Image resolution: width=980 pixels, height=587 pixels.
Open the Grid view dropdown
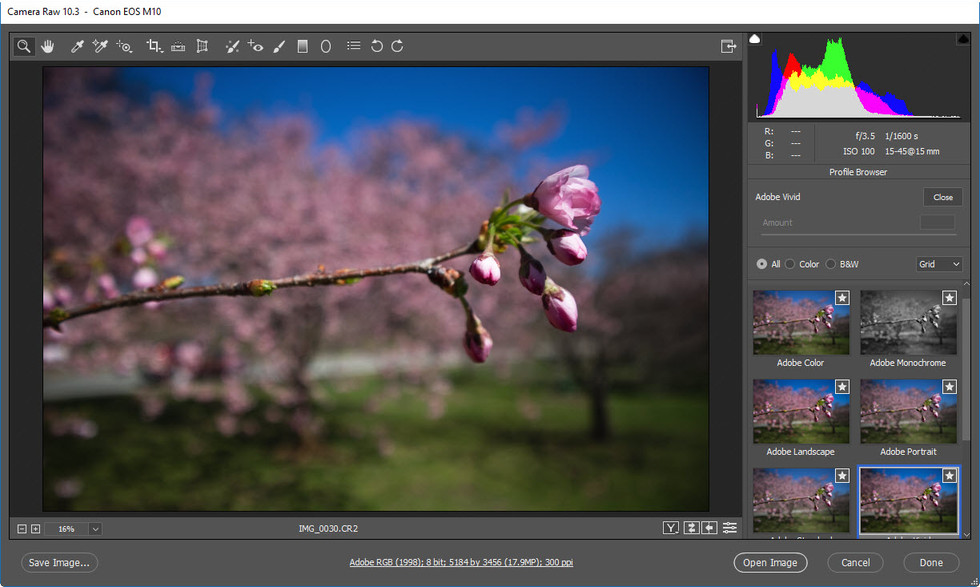[938, 264]
